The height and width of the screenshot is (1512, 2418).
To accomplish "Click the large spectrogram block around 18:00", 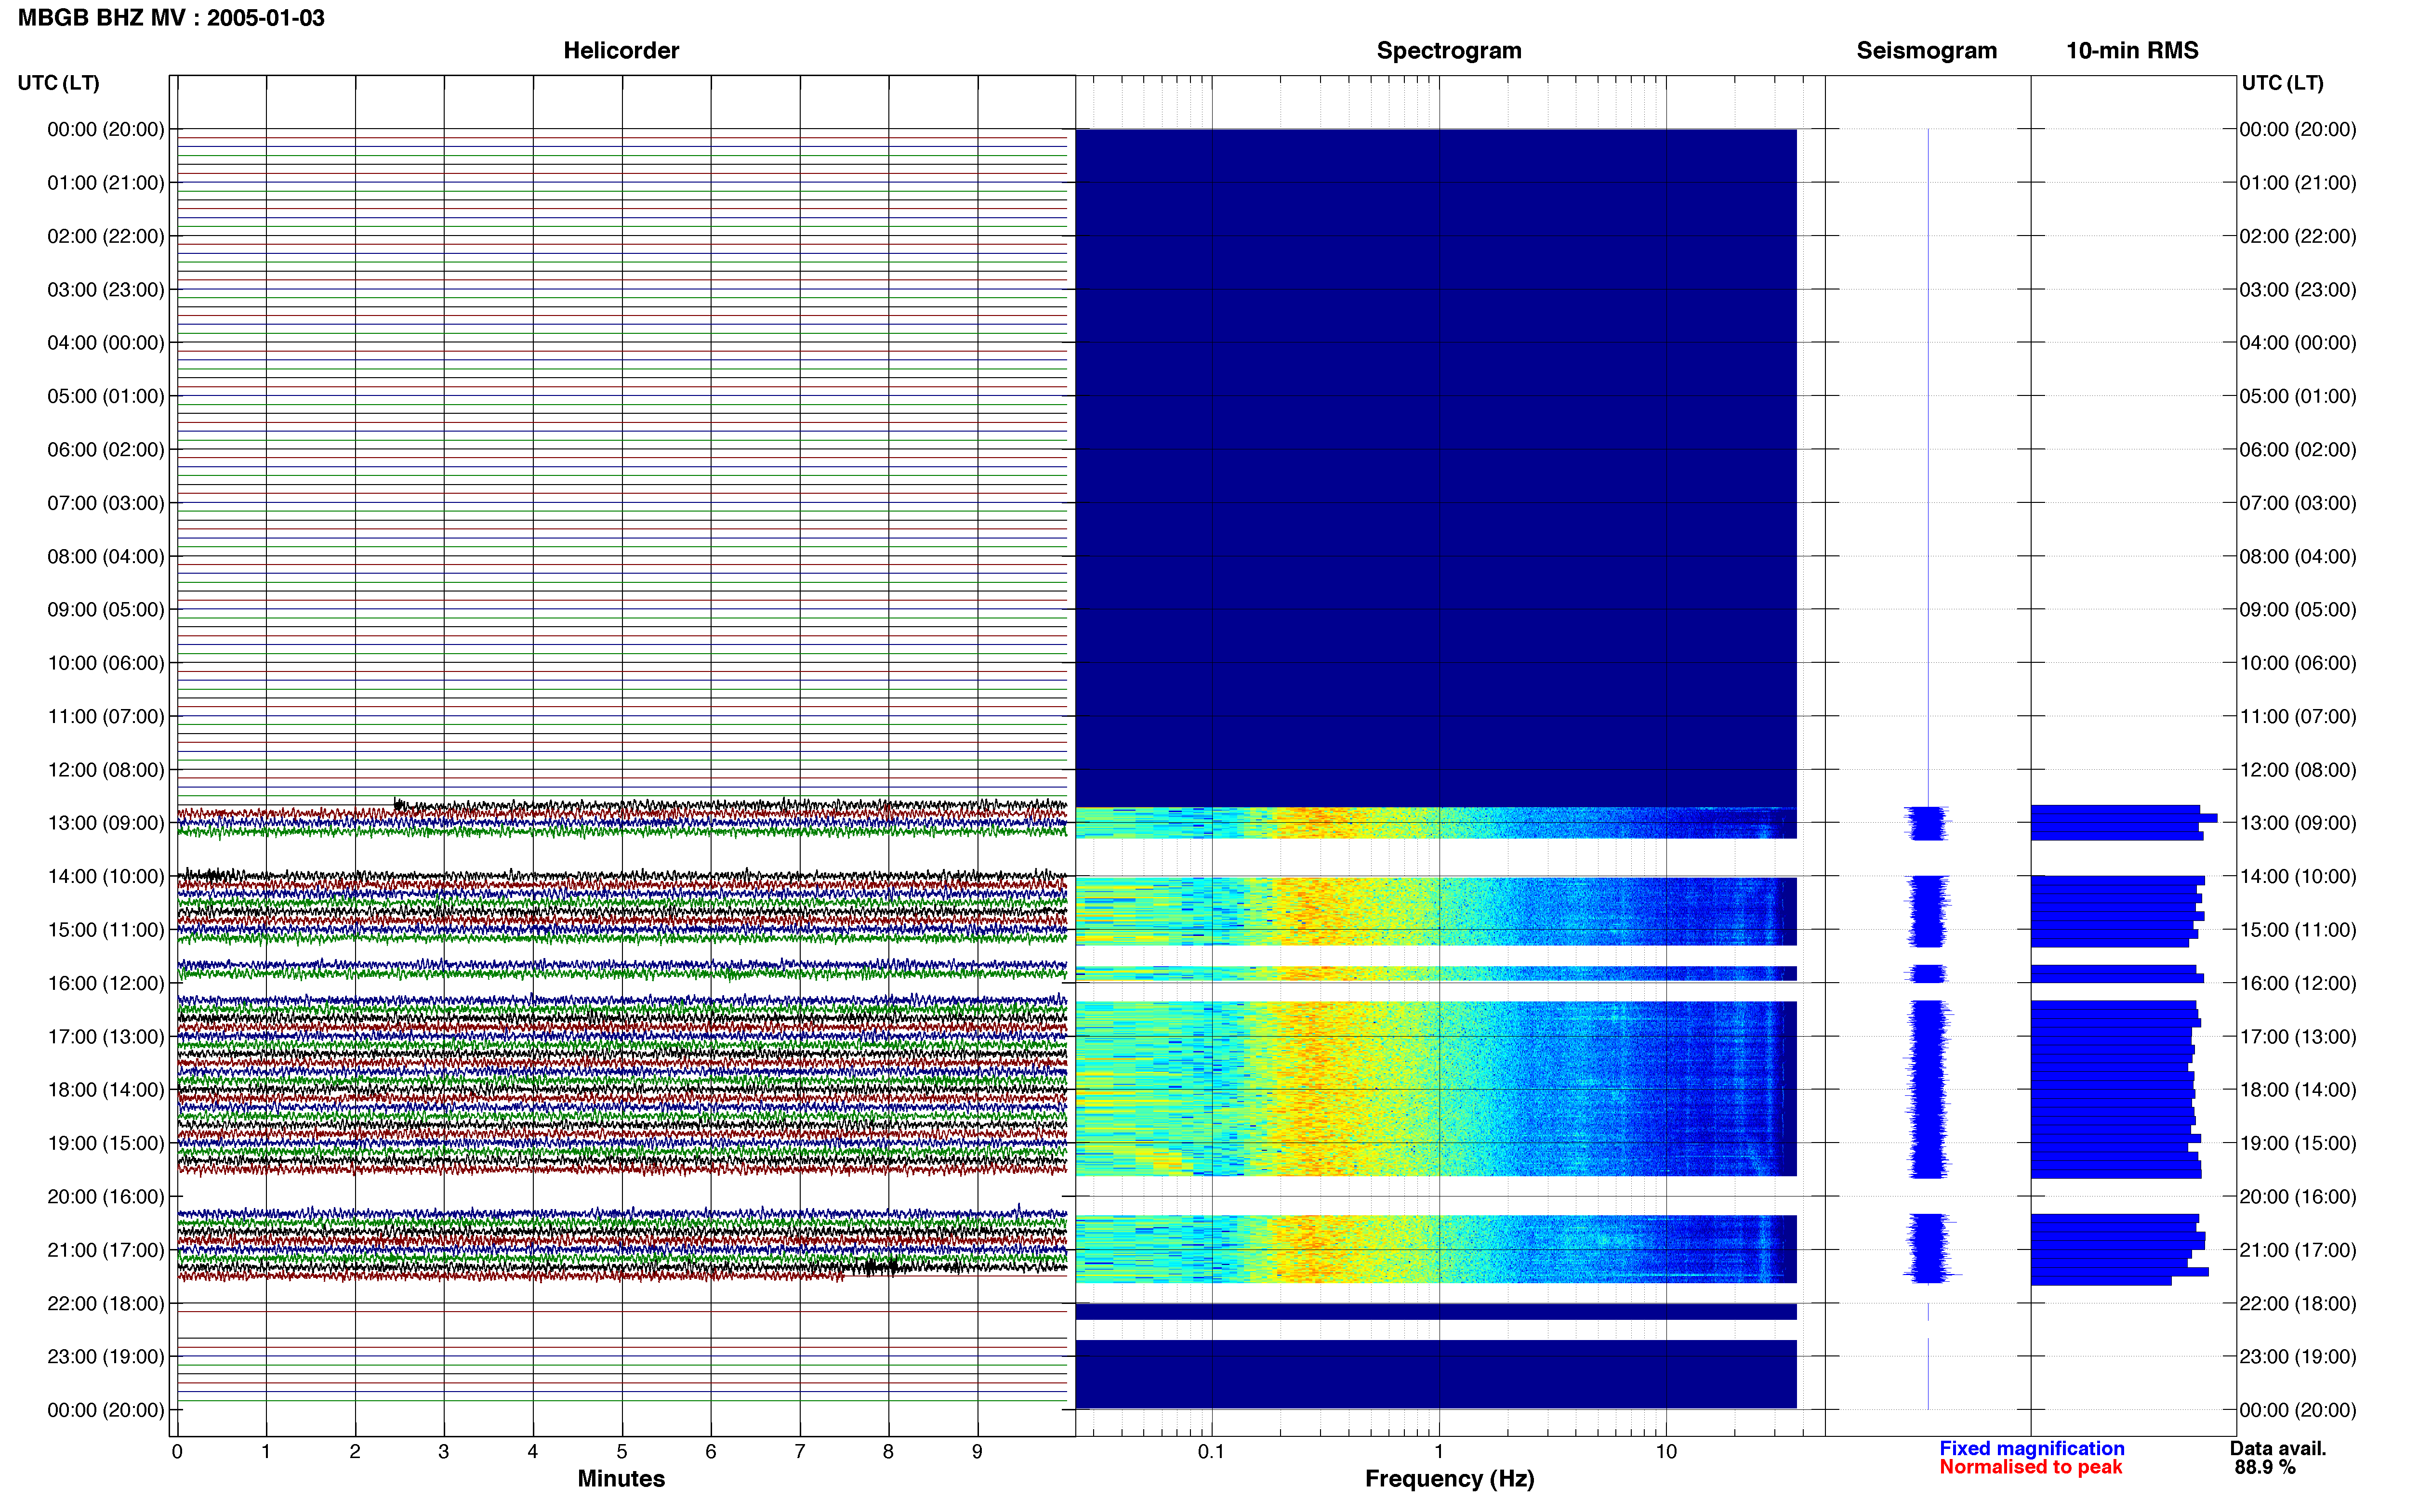I will tap(1436, 1088).
